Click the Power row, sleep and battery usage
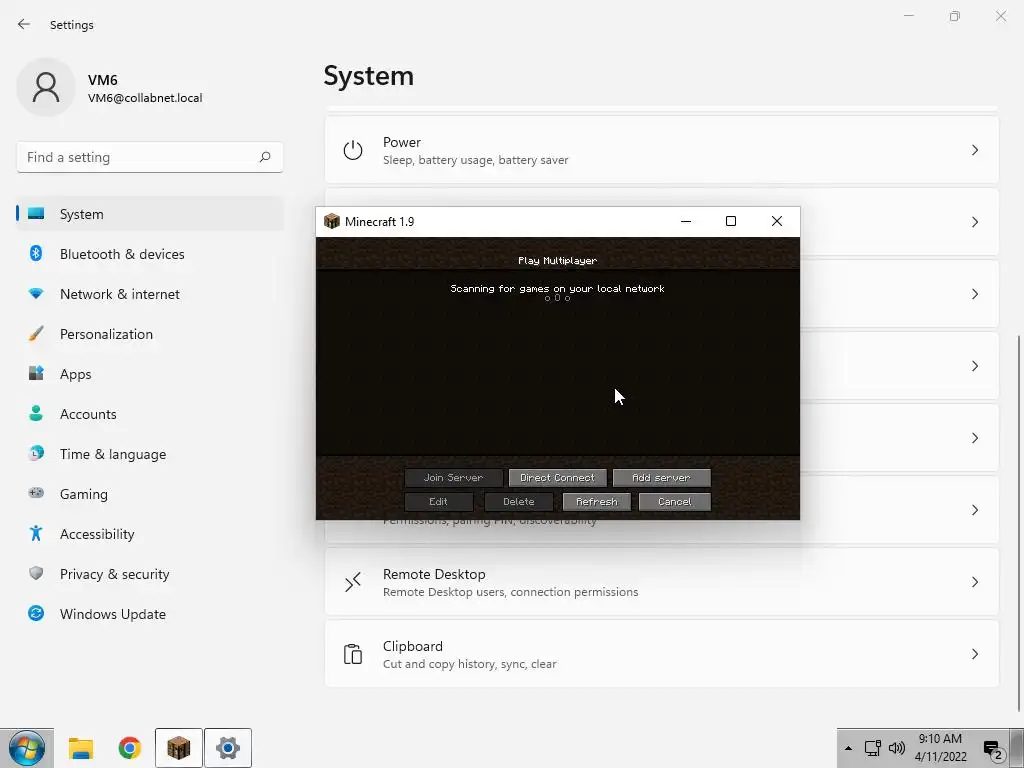 click(662, 150)
